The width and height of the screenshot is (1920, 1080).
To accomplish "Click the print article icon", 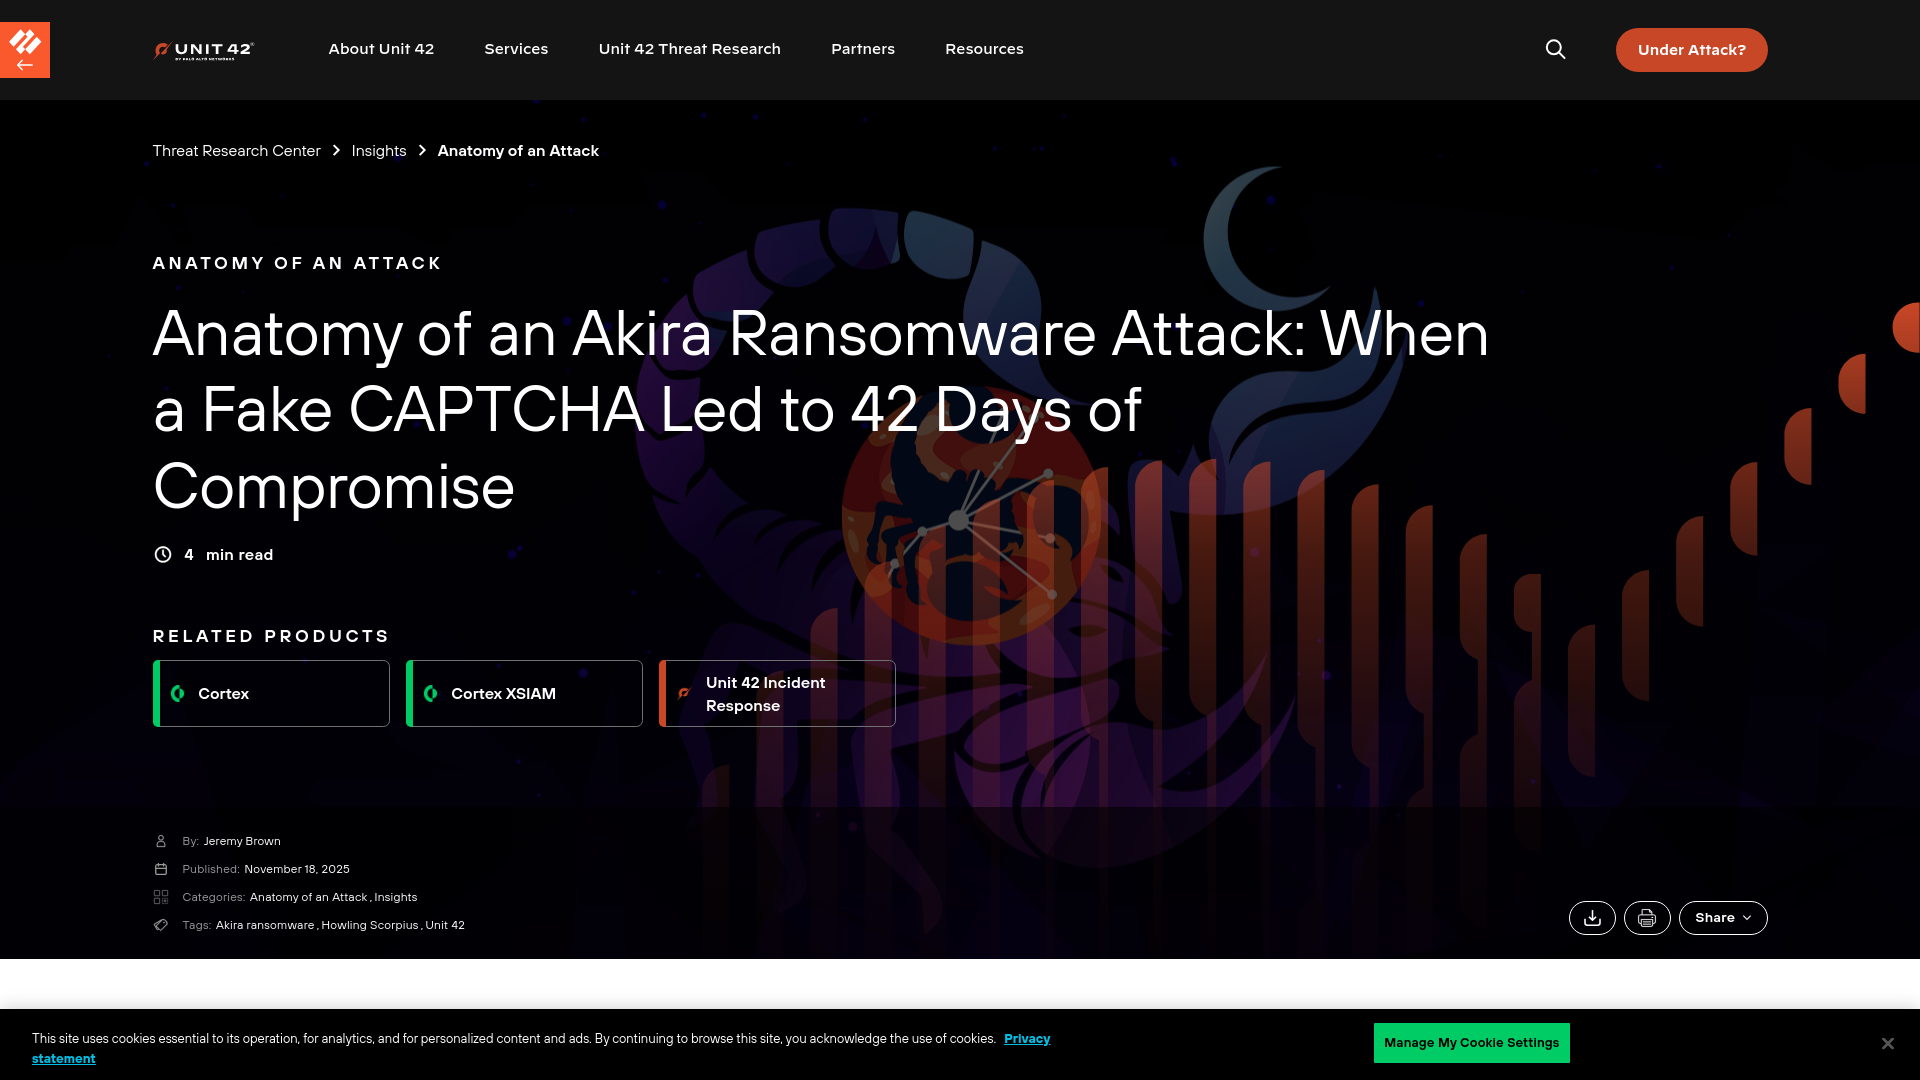I will (x=1647, y=917).
